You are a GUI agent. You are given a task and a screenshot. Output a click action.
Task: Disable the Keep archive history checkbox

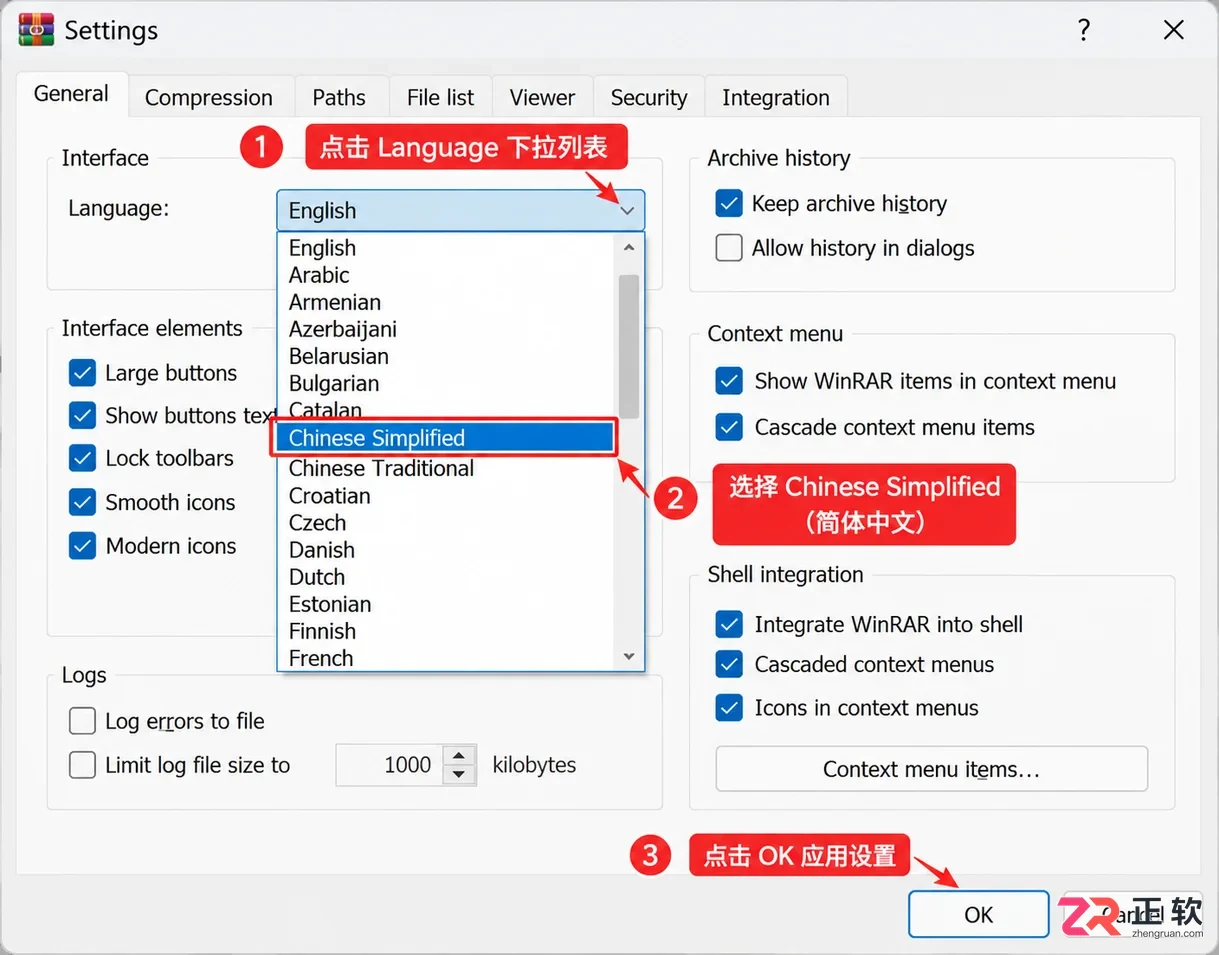(729, 204)
